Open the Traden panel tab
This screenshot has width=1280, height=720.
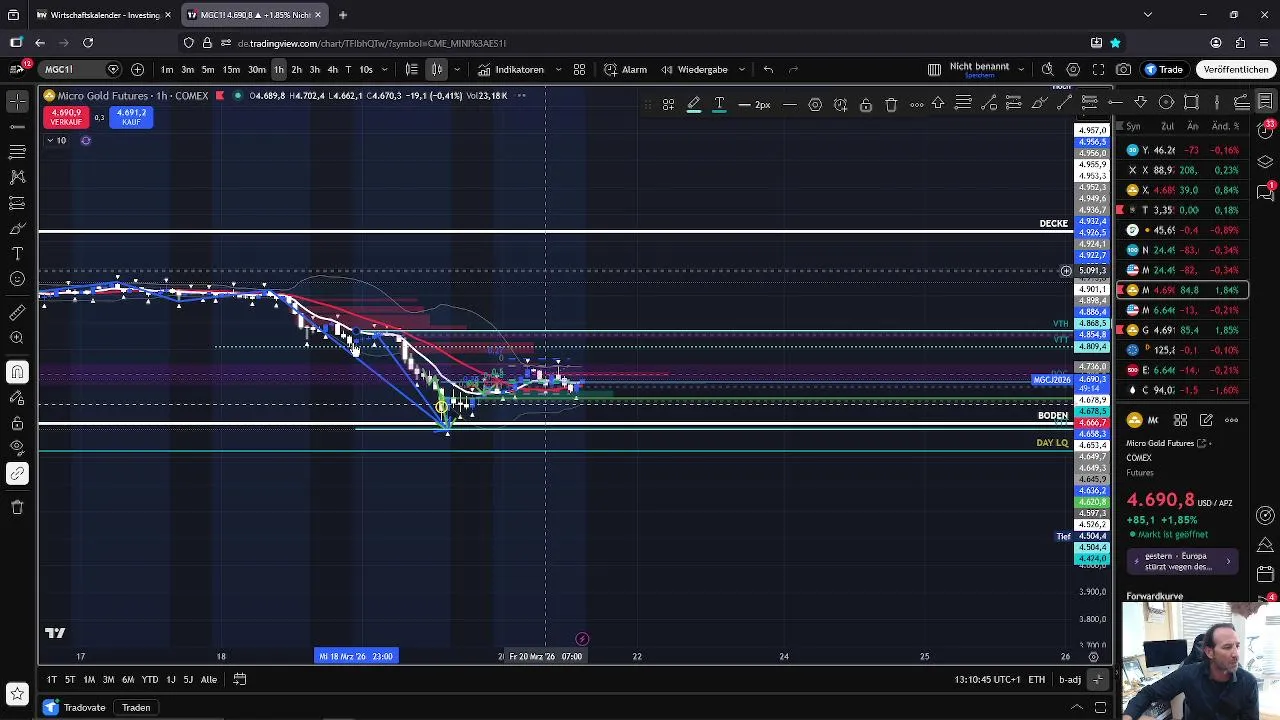pyautogui.click(x=136, y=708)
